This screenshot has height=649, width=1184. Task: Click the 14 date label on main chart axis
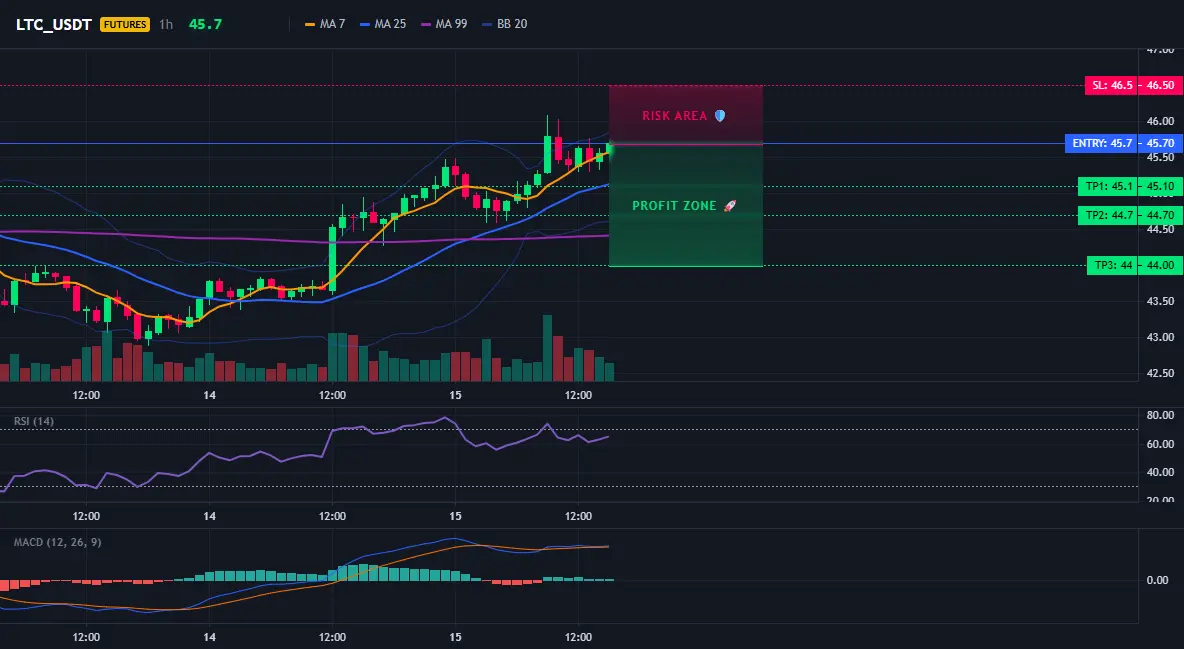[x=209, y=395]
